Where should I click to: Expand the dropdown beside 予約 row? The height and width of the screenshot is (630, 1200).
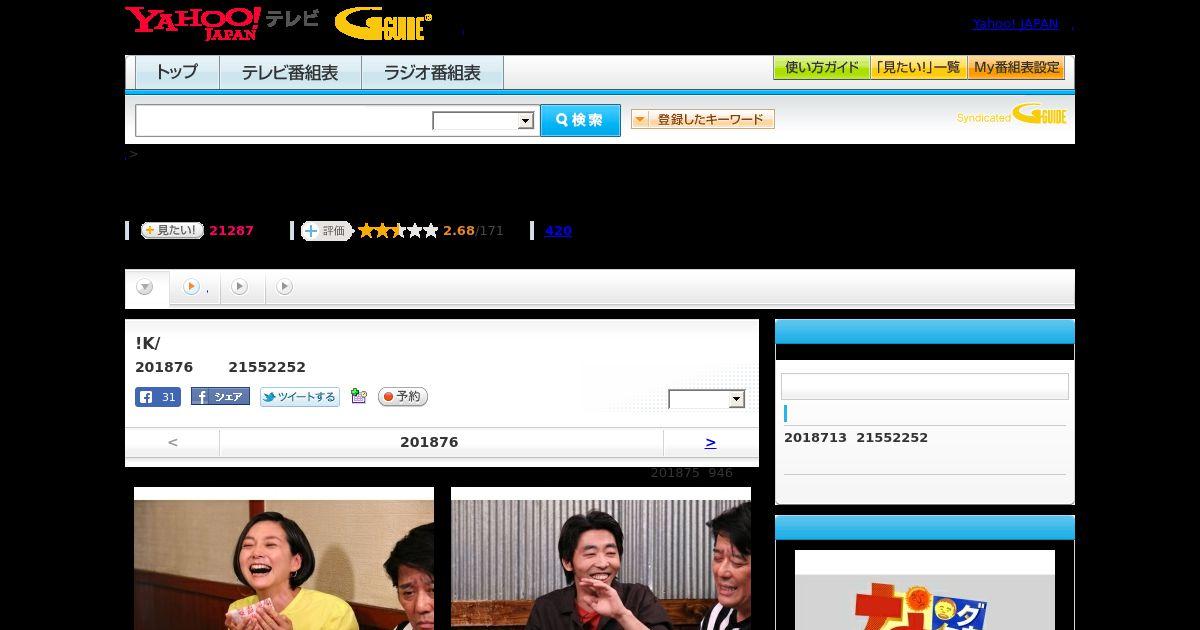tap(707, 399)
